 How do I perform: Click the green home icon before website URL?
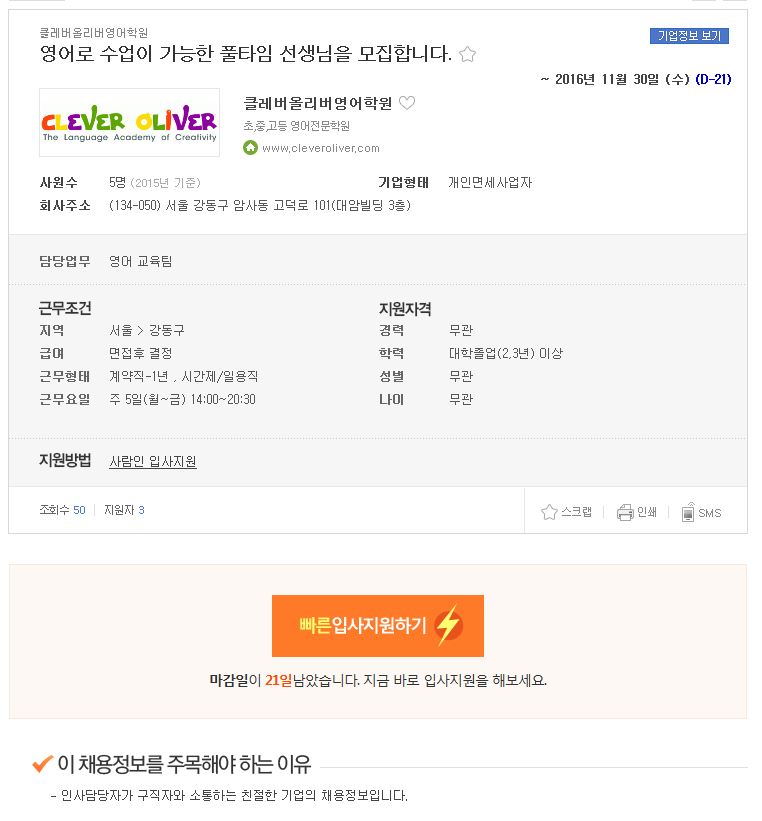click(x=250, y=148)
